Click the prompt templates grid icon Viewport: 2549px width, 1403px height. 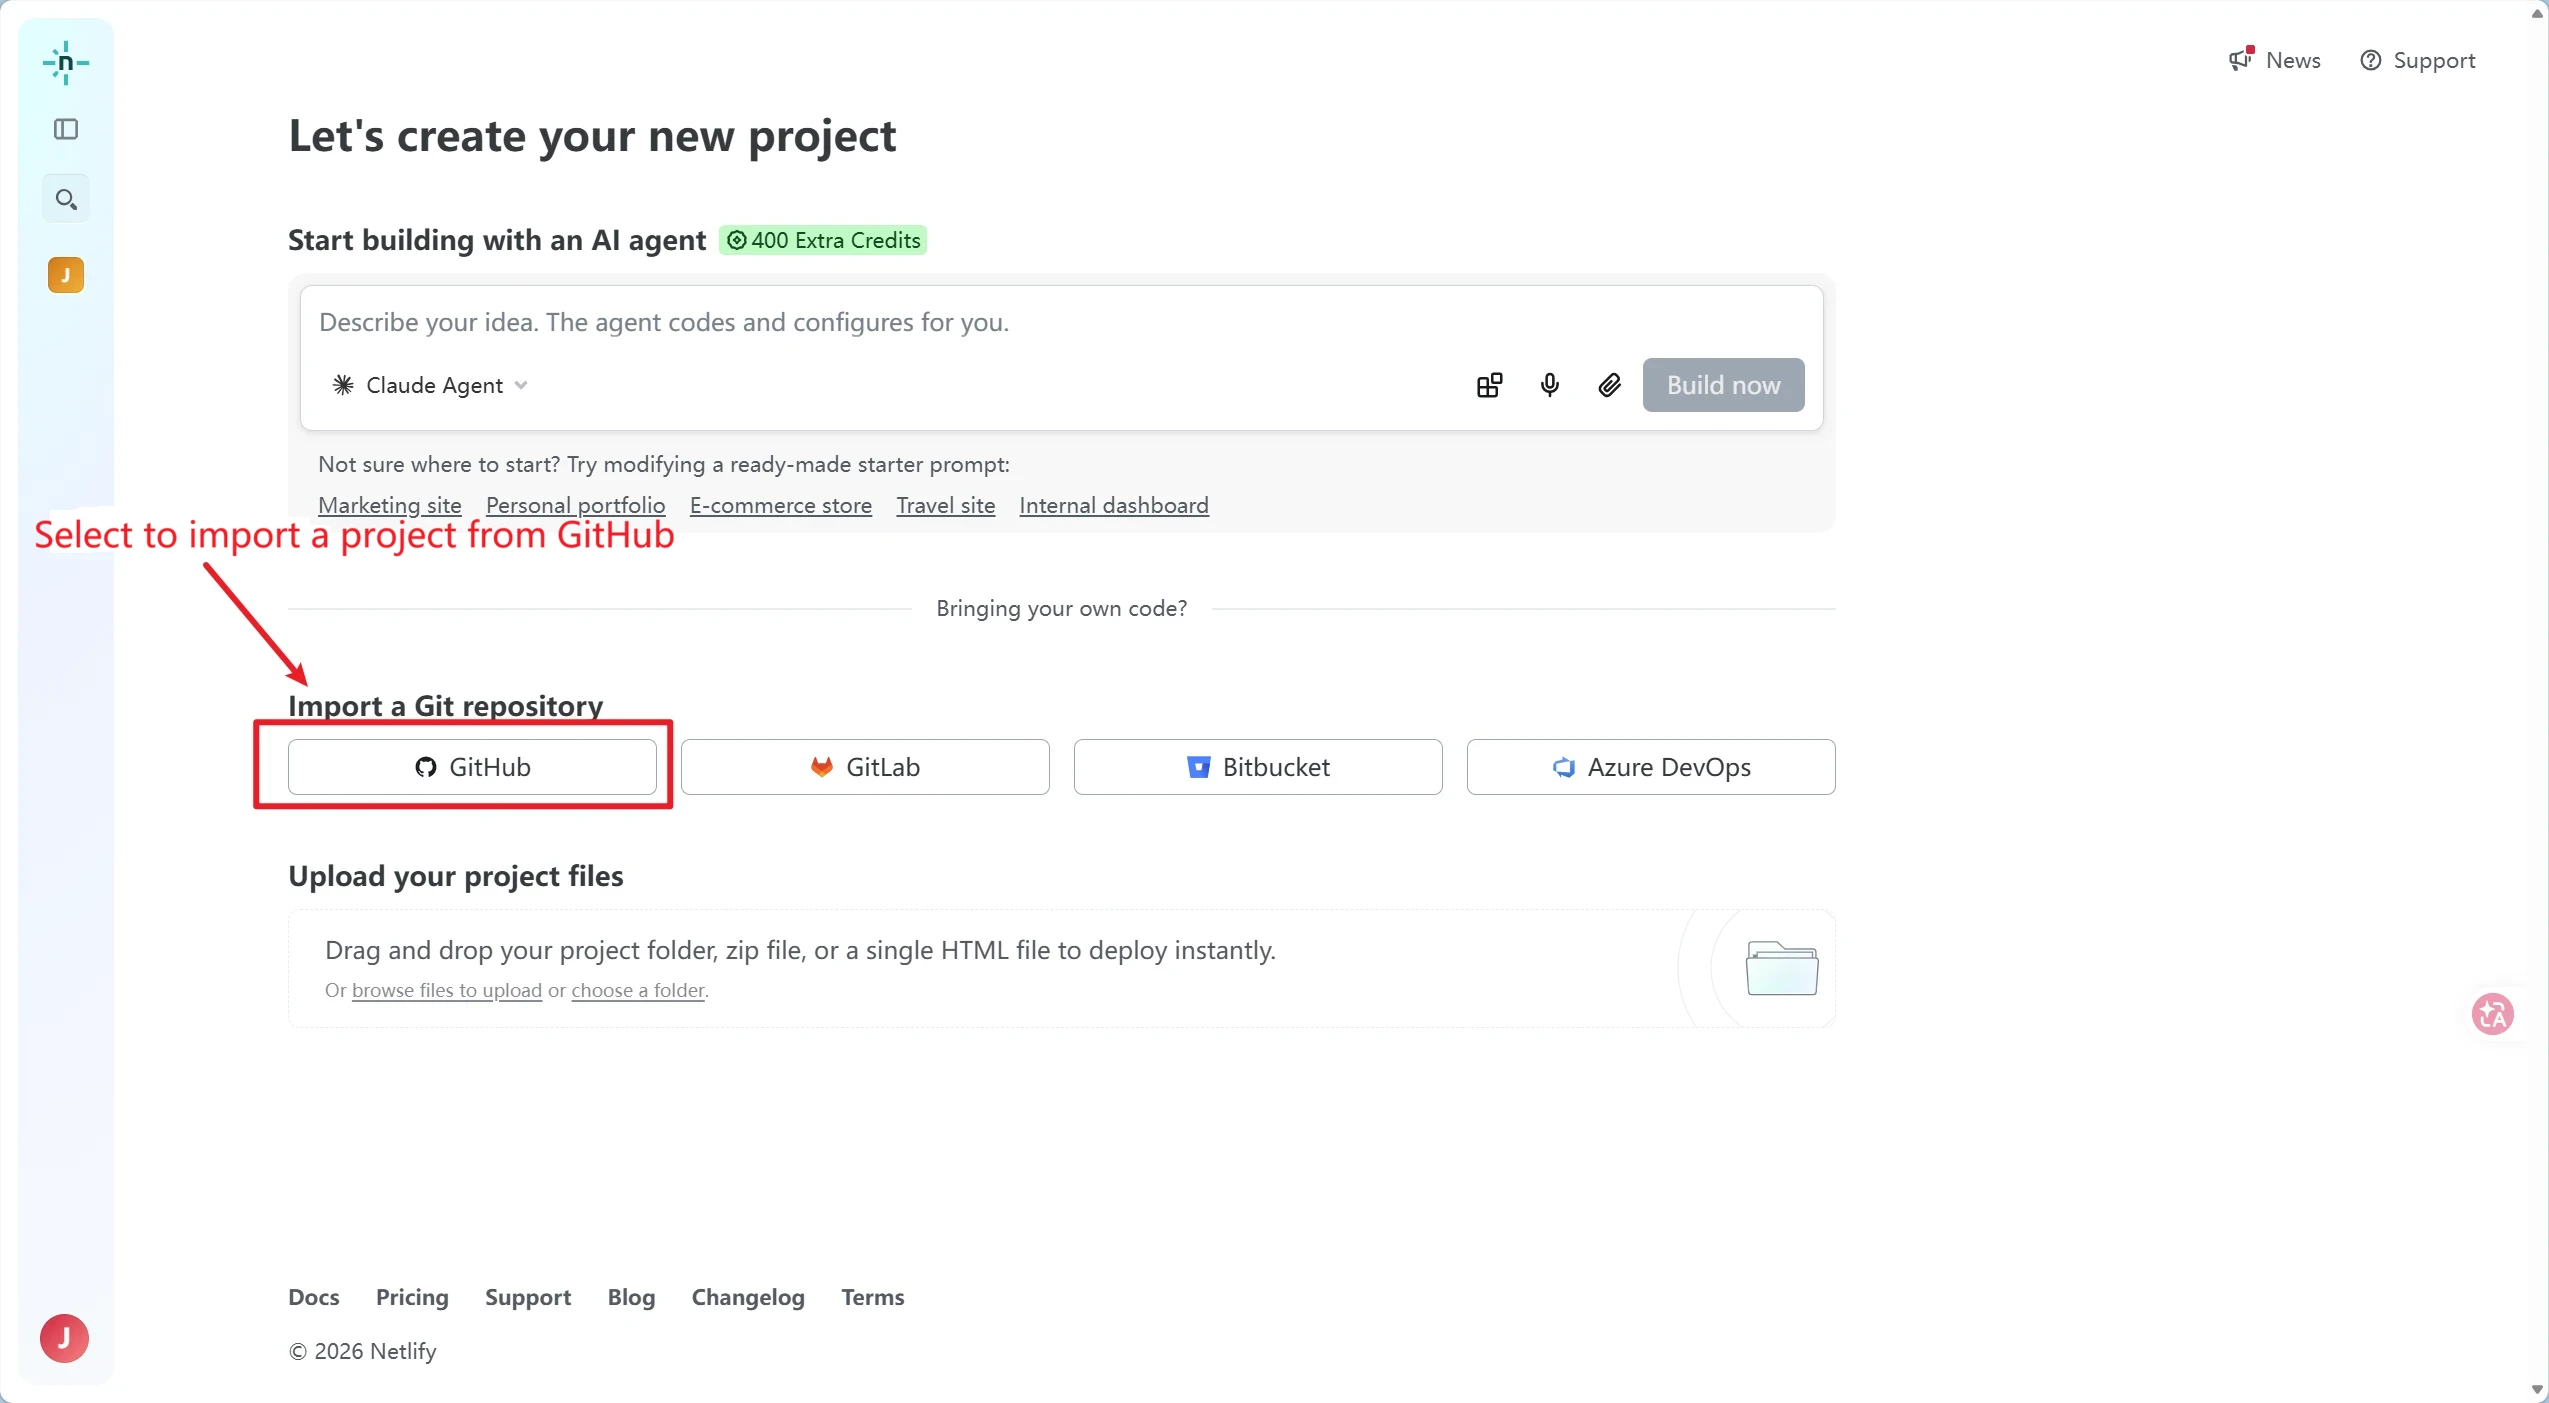click(1489, 385)
